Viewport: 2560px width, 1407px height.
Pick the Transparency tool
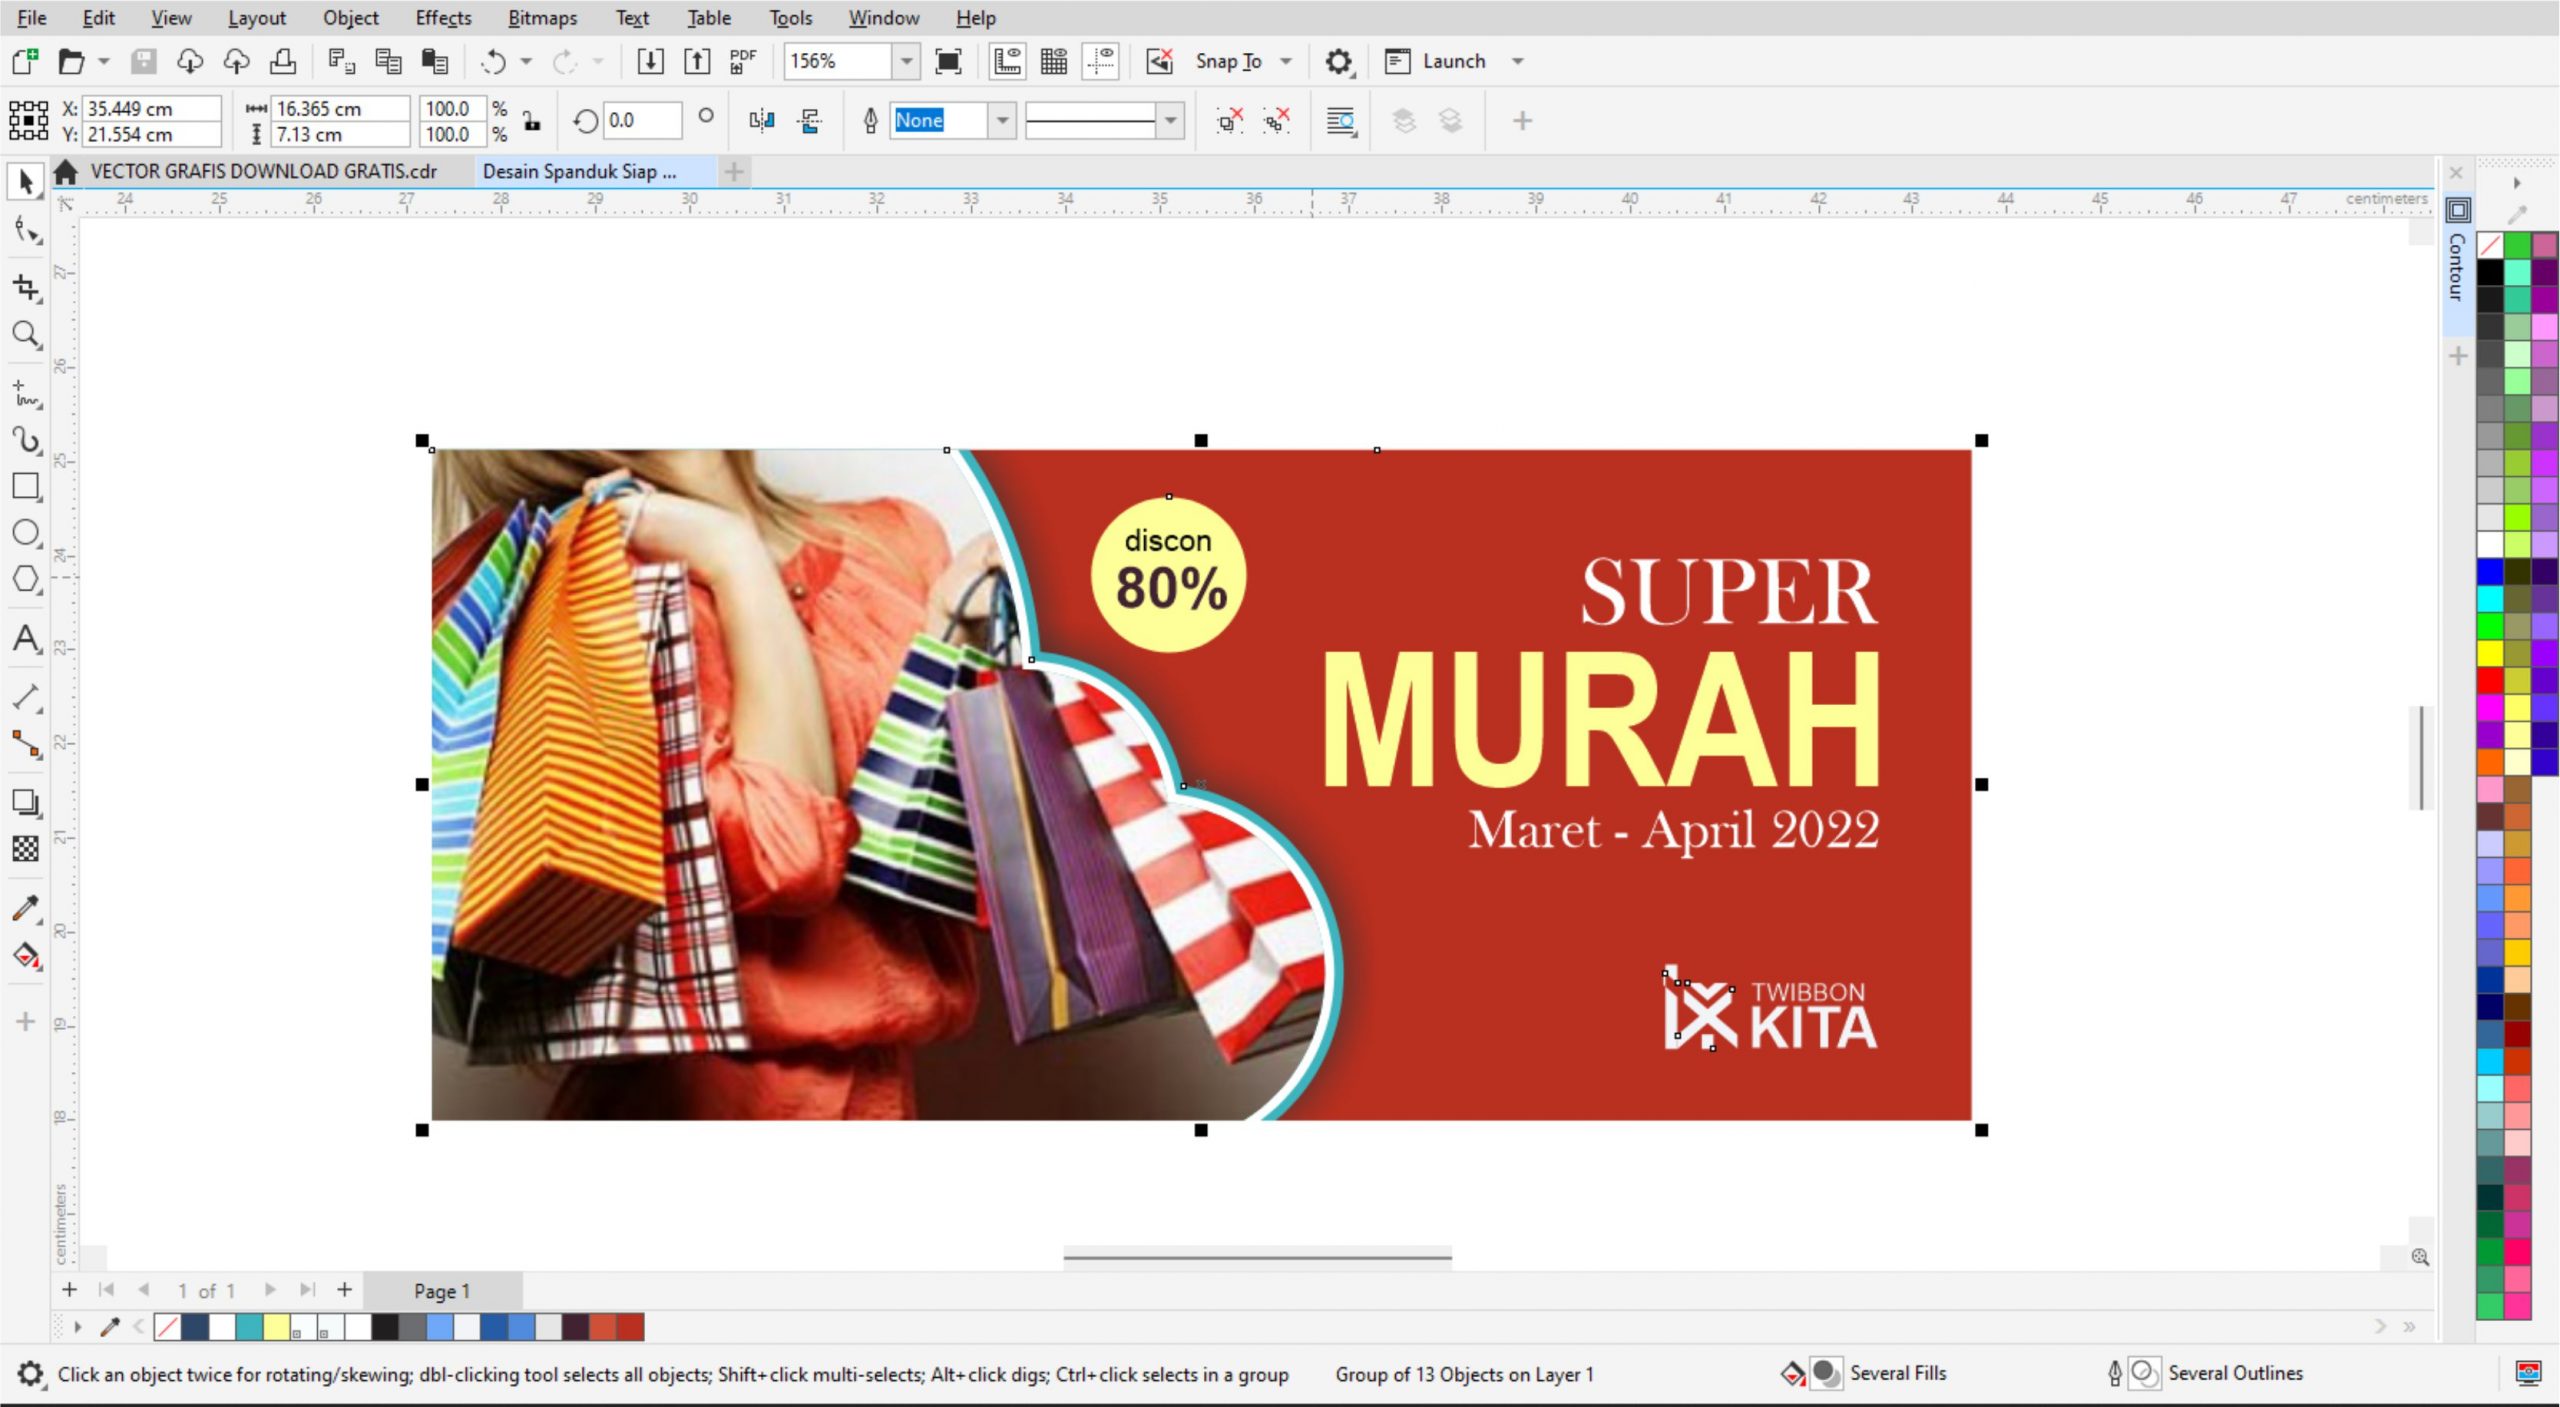click(x=26, y=849)
